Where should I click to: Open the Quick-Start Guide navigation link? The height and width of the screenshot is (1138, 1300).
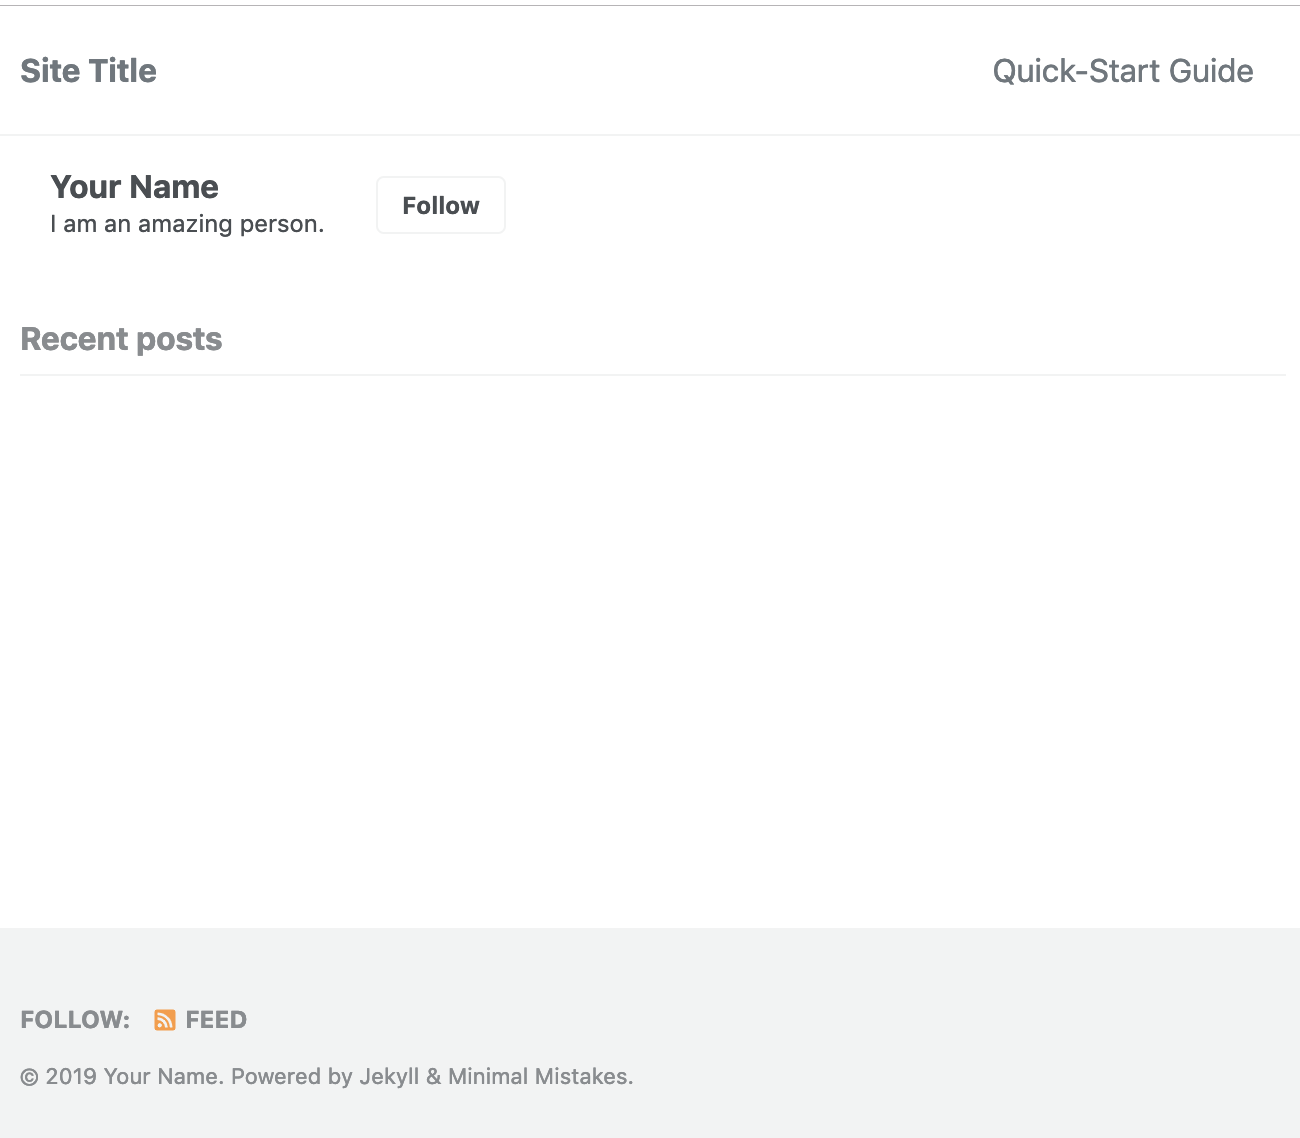click(1123, 71)
